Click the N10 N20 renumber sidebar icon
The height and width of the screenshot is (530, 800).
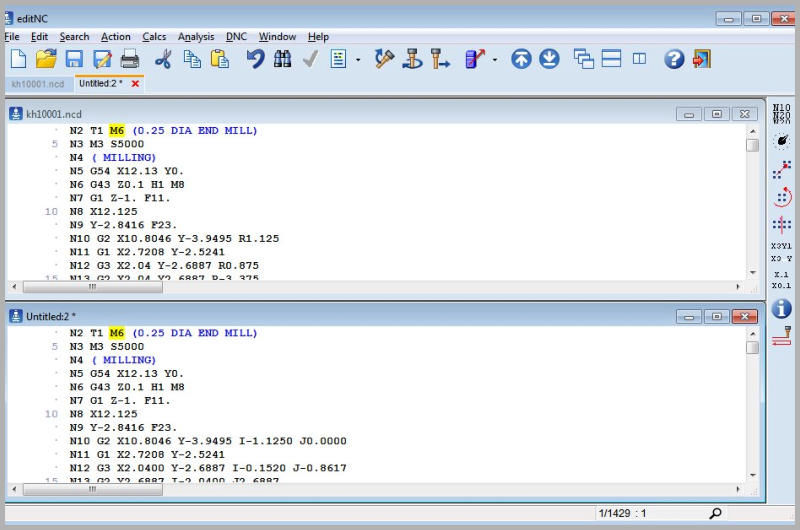(781, 114)
